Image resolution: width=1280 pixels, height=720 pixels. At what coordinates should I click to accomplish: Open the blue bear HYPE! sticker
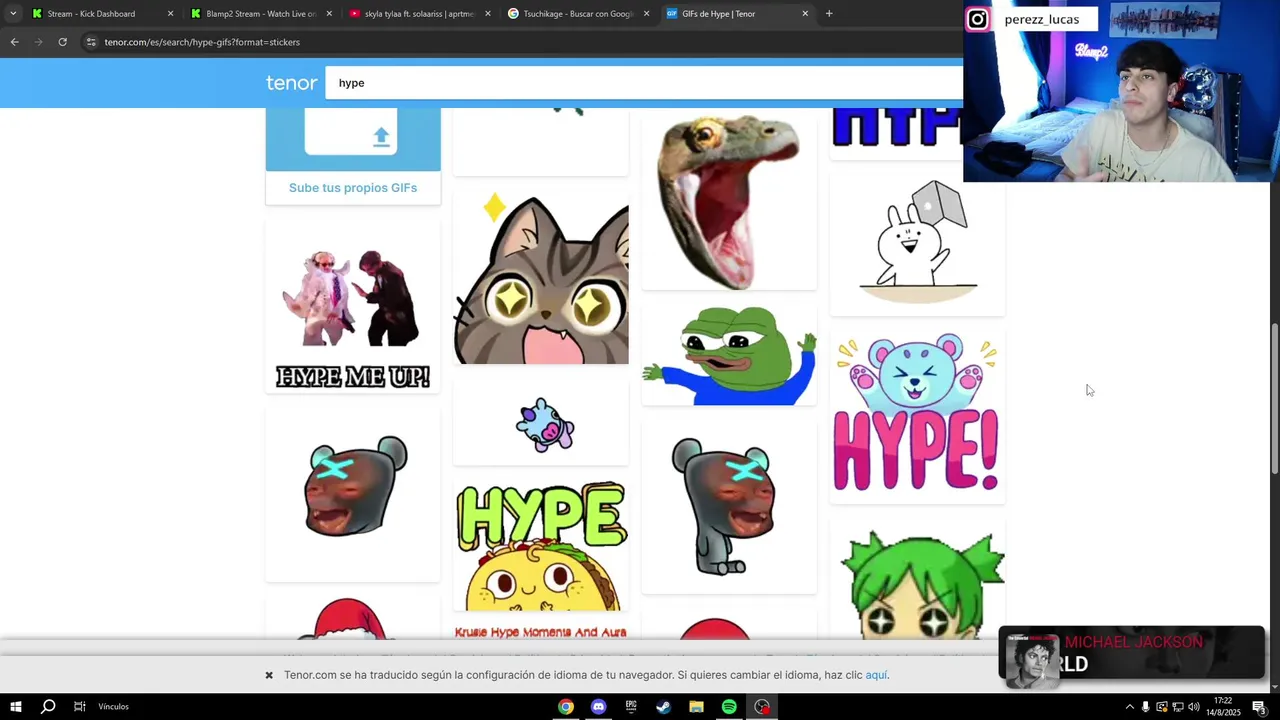click(x=917, y=415)
